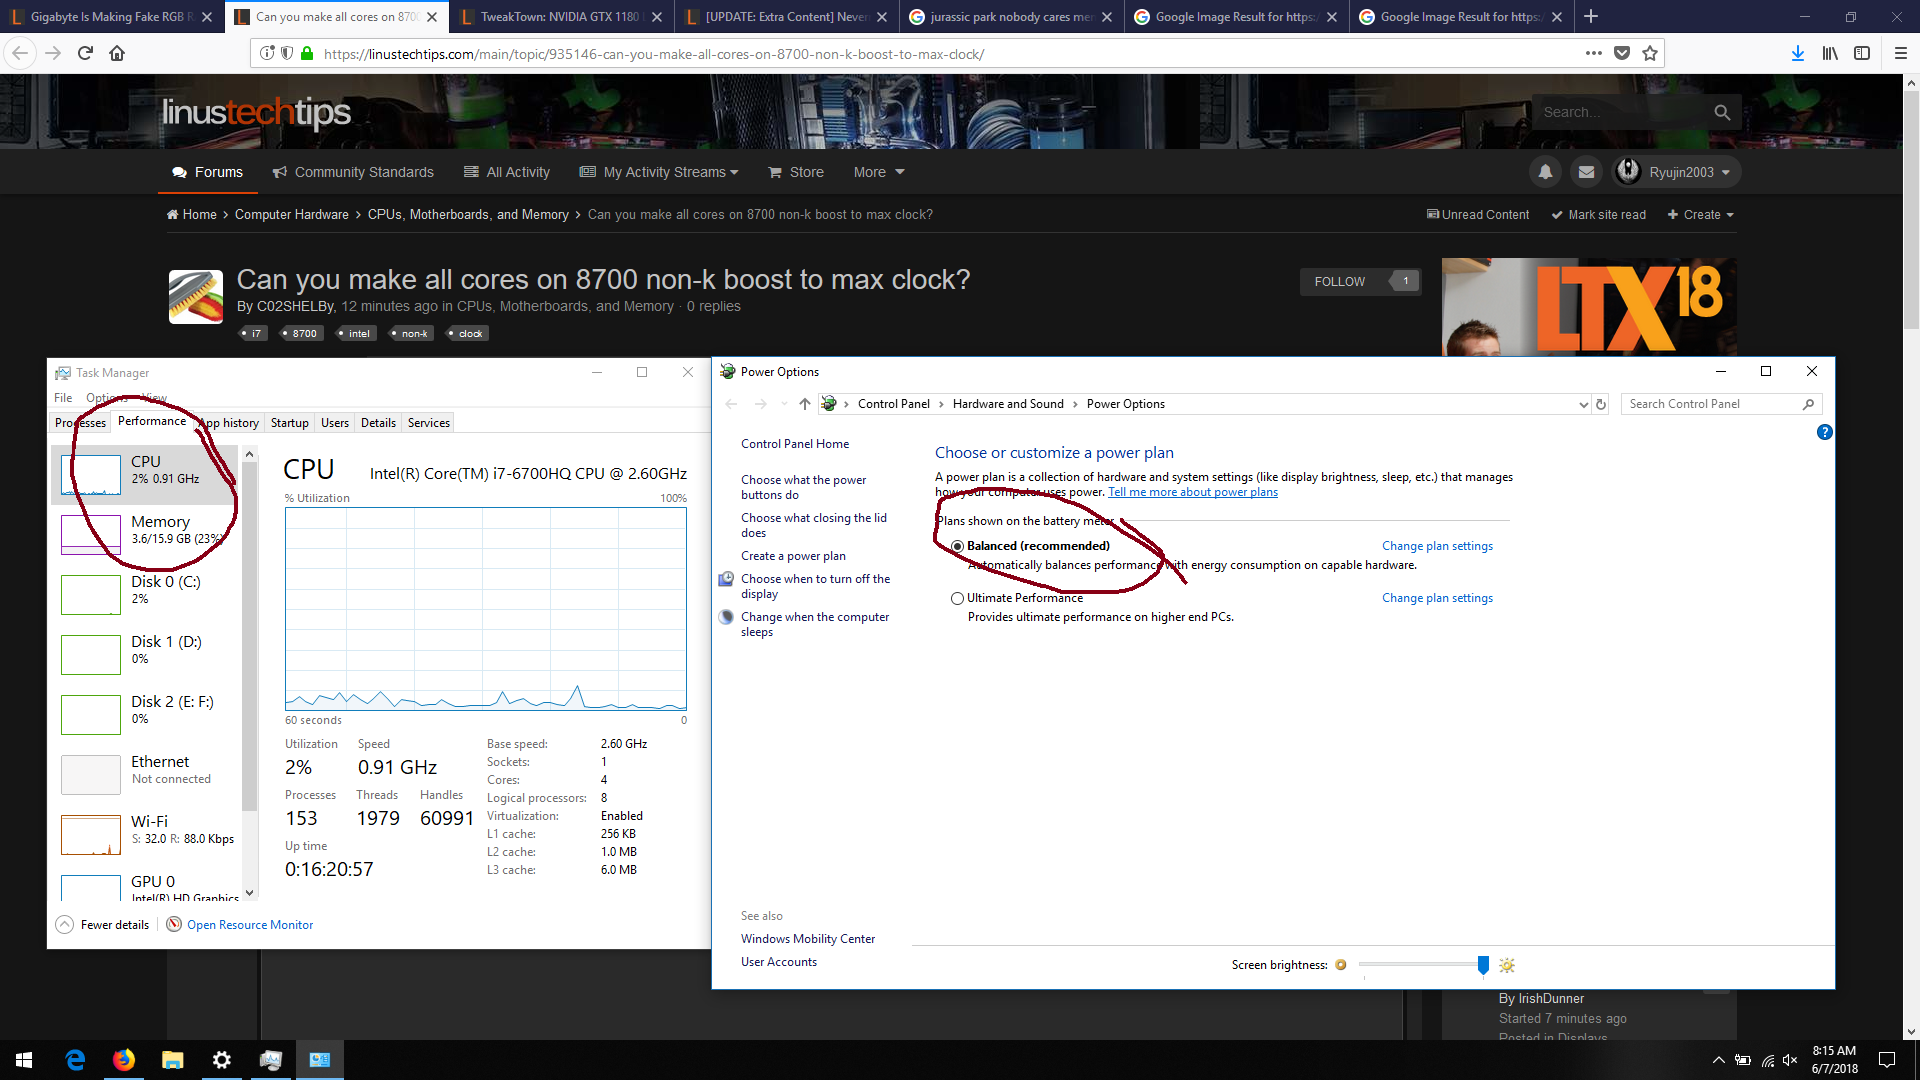Click the Power Options help question icon

1825,432
